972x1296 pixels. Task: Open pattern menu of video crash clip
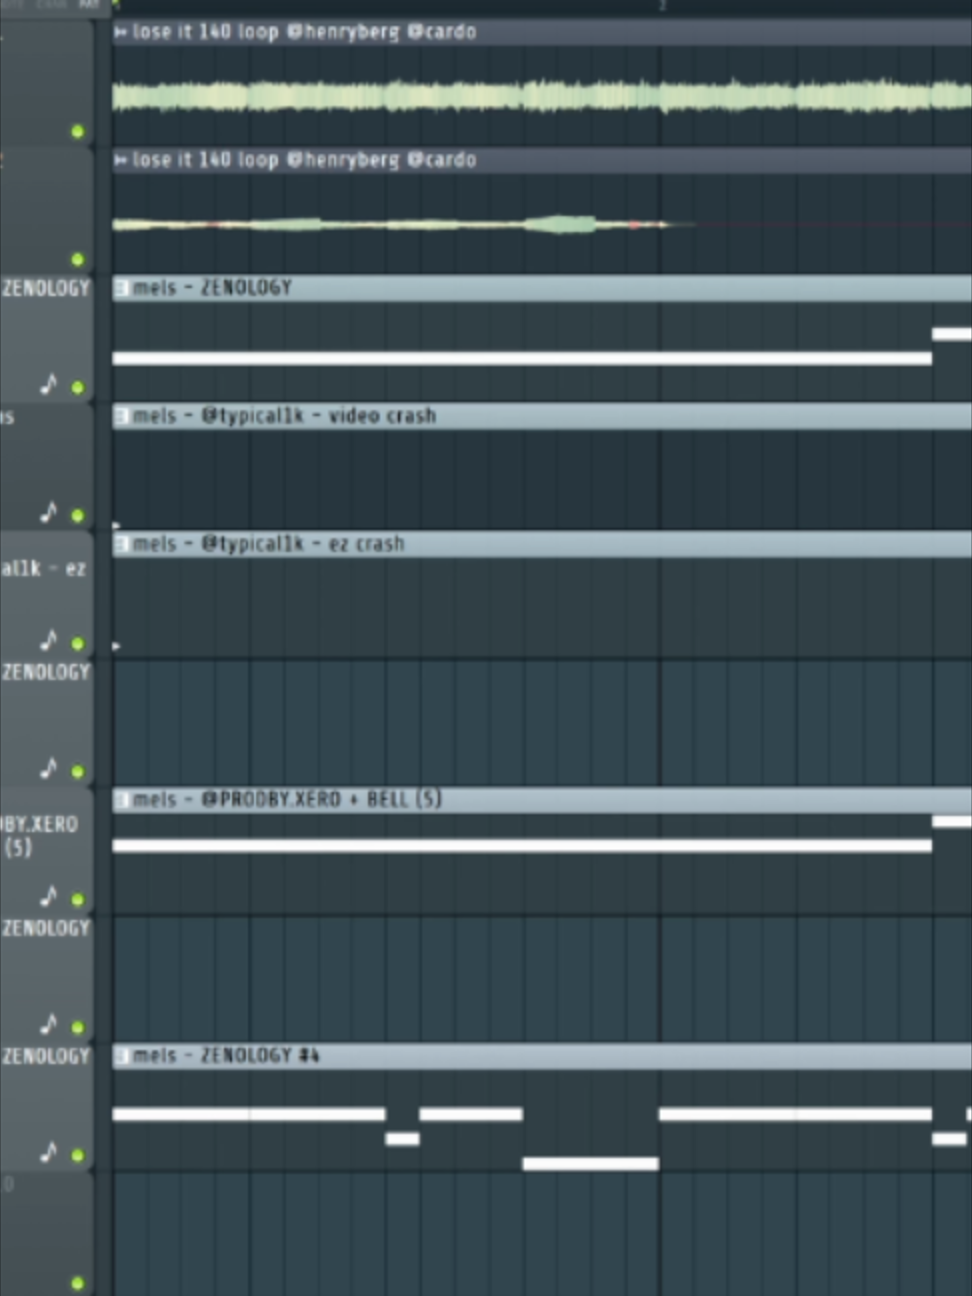121,416
